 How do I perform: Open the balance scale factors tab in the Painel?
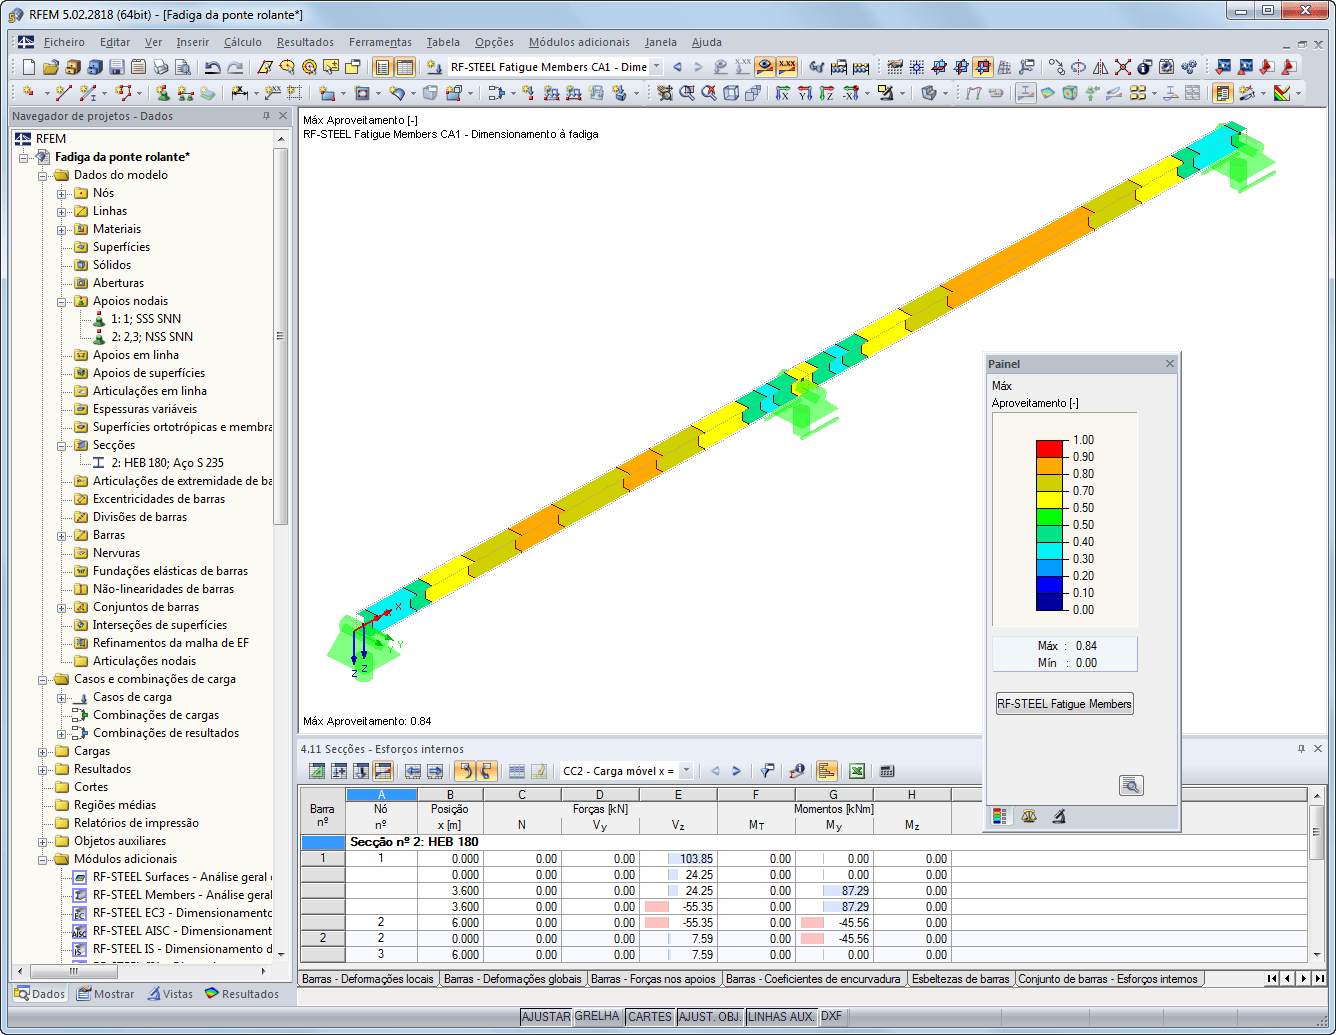[1029, 816]
